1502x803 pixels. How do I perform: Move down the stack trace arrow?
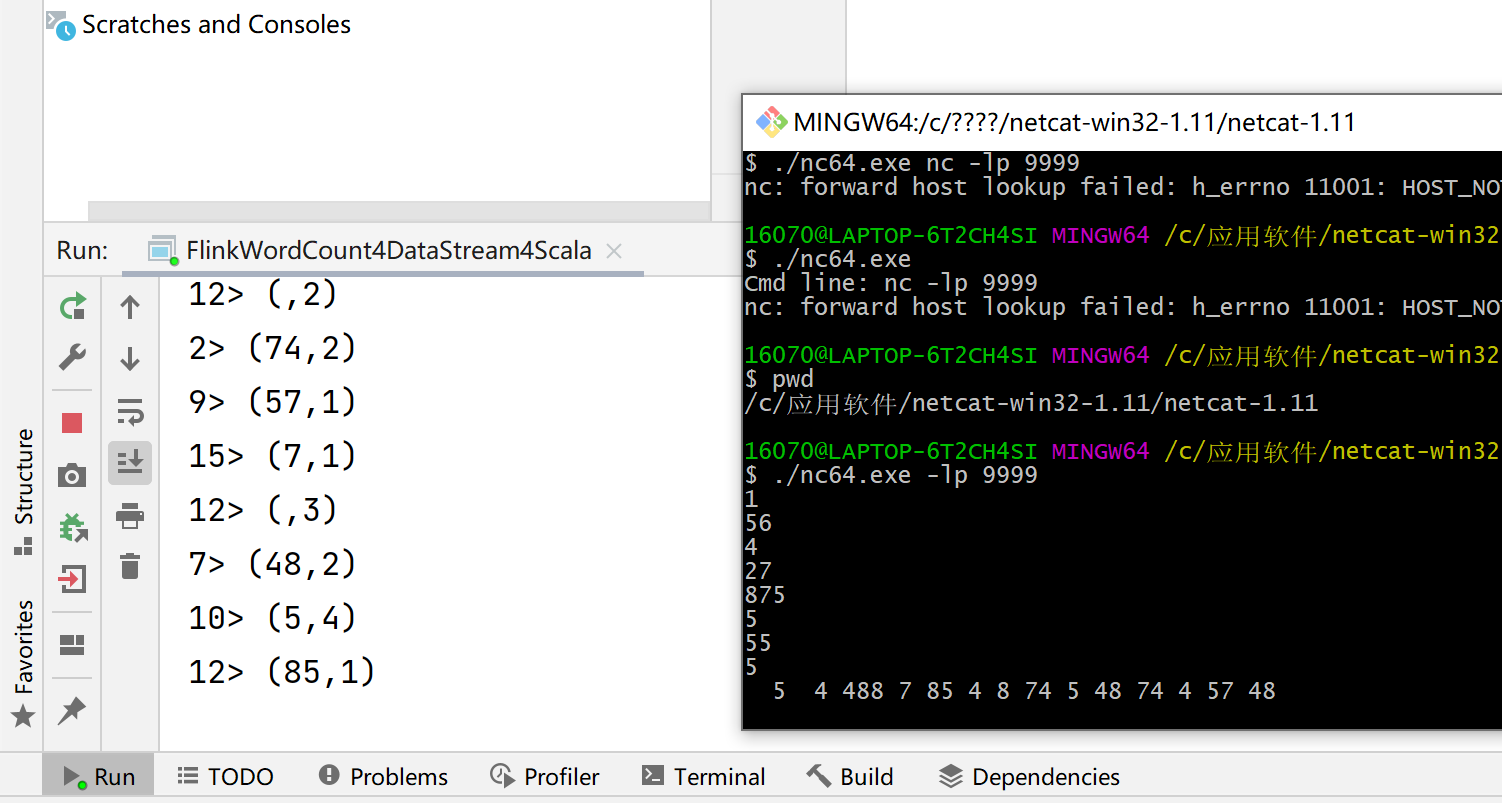(130, 359)
